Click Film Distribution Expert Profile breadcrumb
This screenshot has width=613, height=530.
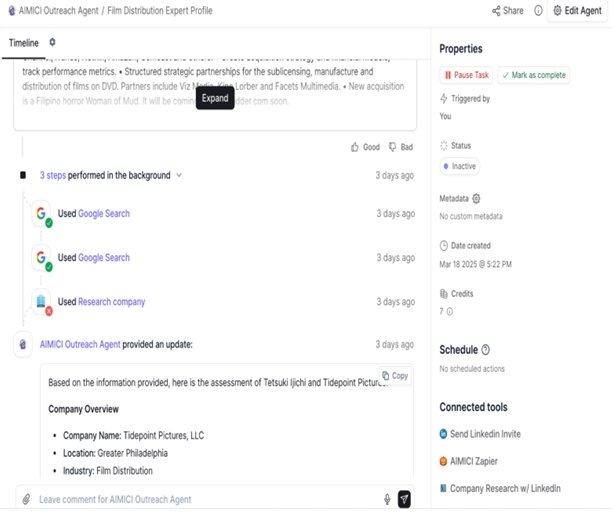click(160, 11)
